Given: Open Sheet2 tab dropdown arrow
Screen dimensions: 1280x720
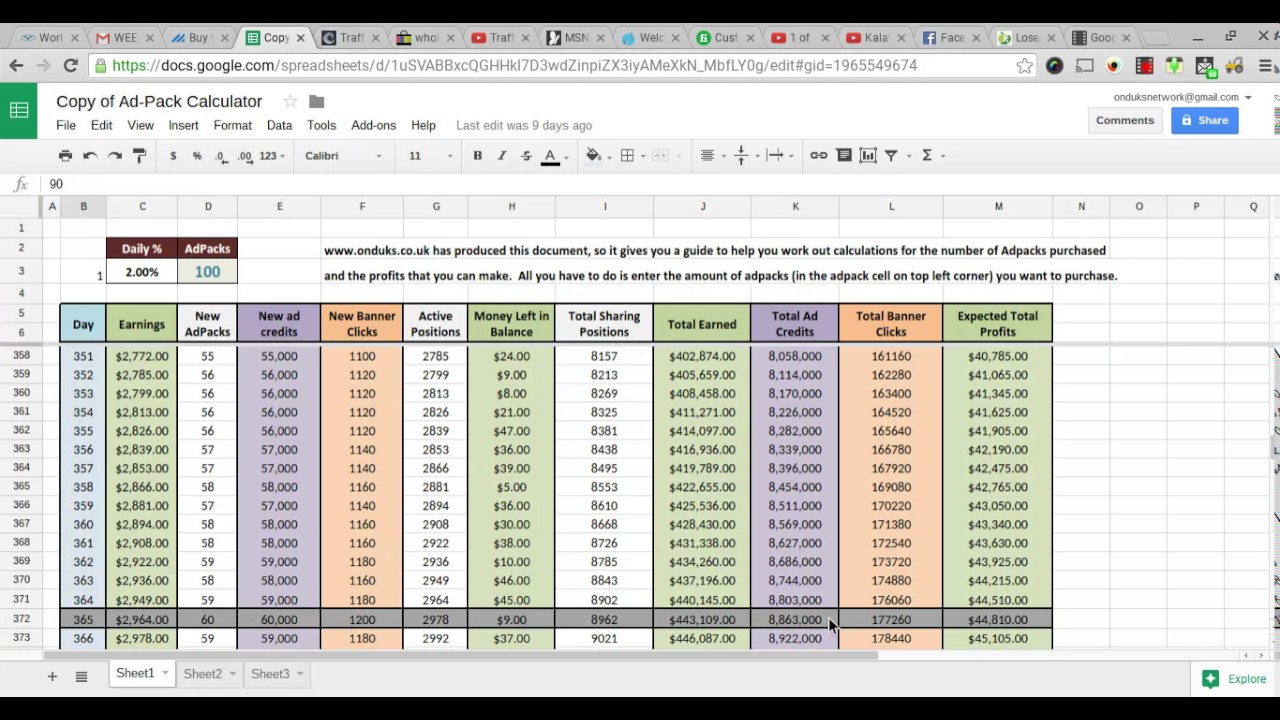Looking at the screenshot, I should pos(232,674).
